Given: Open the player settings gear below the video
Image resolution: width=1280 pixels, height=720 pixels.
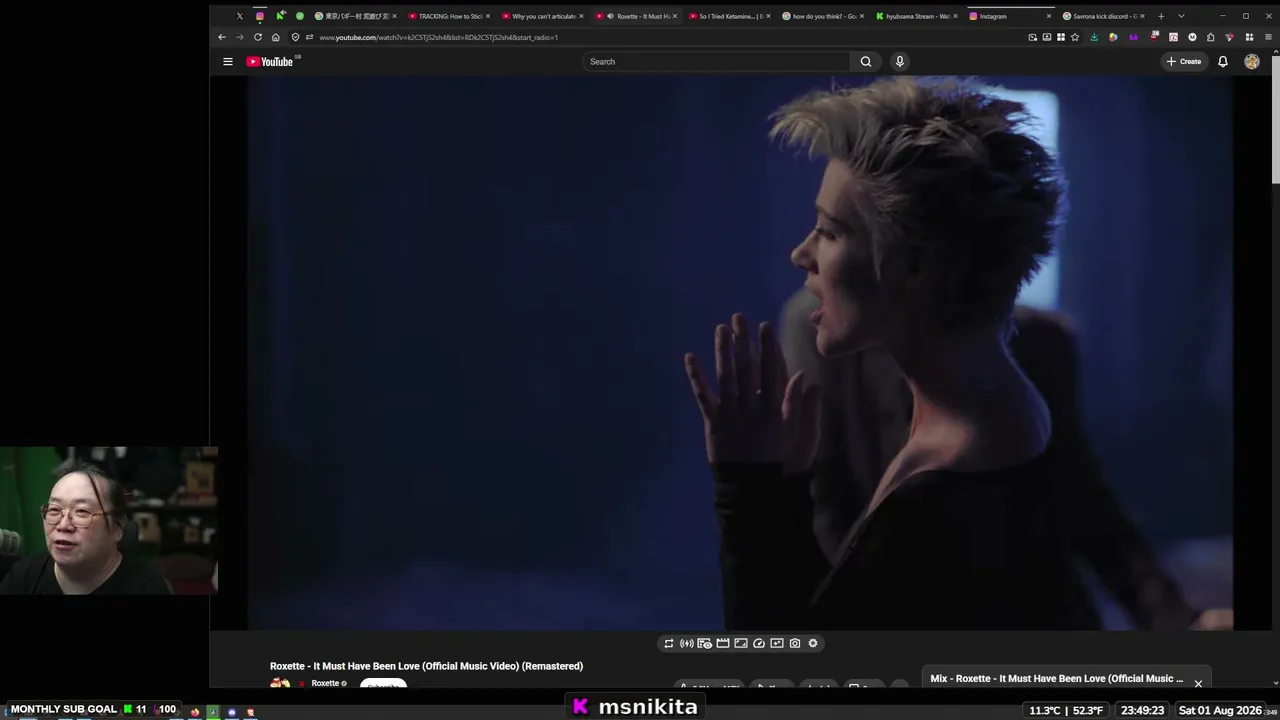Looking at the screenshot, I should [813, 644].
